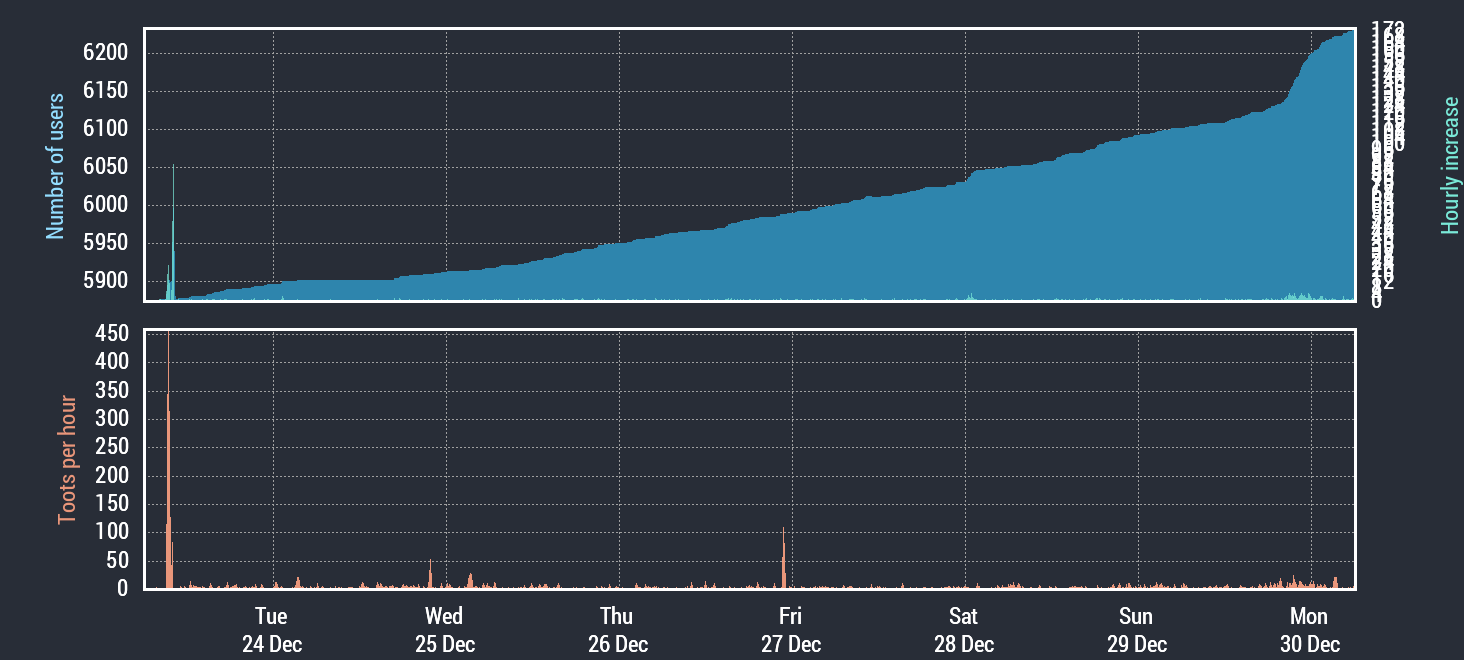Click the 'Tue 24 Dec' date label
This screenshot has height=660, width=1464.
(x=271, y=630)
